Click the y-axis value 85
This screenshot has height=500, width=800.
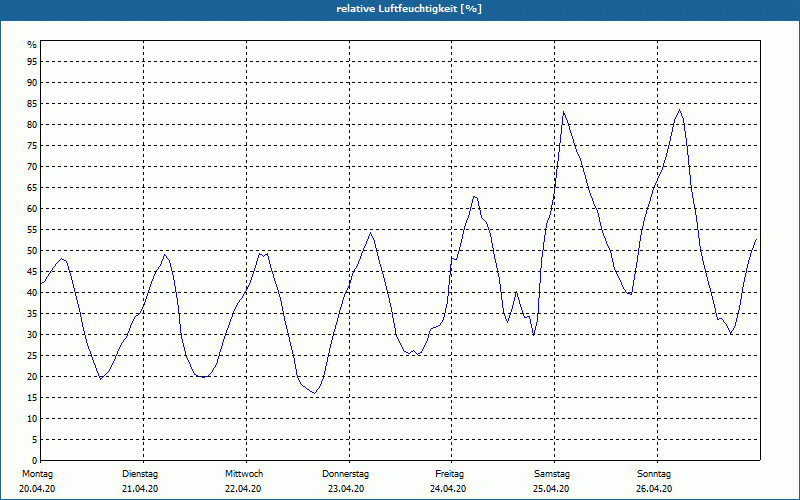(32, 104)
